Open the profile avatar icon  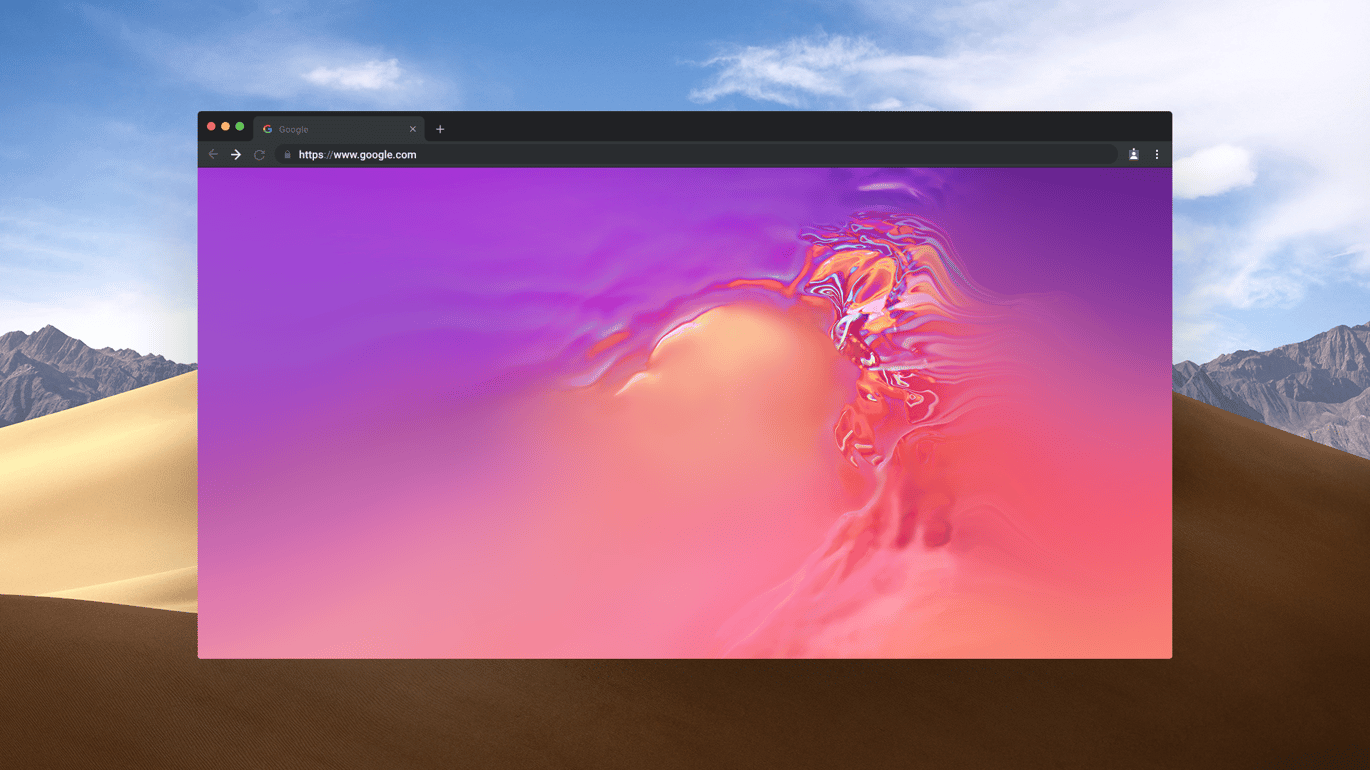point(1134,155)
